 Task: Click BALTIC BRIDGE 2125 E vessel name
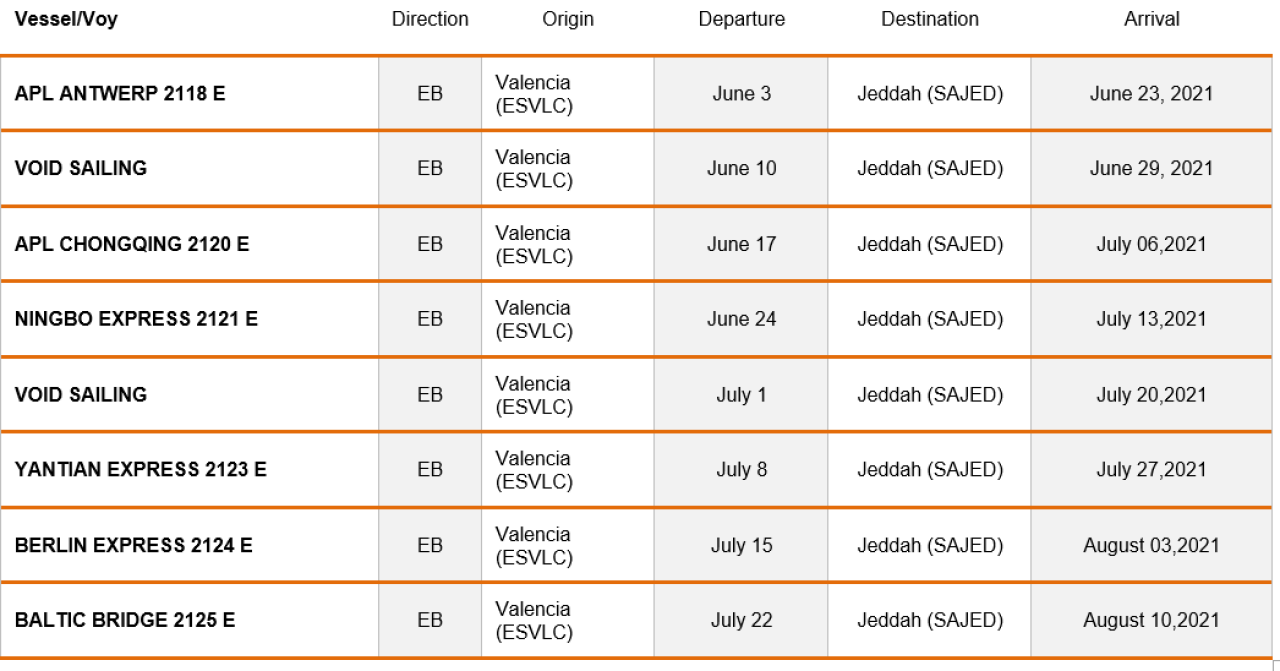pos(125,620)
